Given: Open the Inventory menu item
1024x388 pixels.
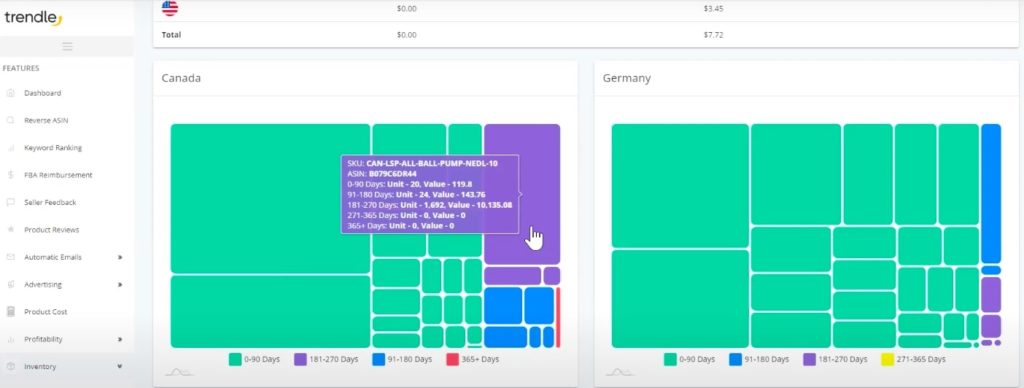Looking at the screenshot, I should pos(40,366).
